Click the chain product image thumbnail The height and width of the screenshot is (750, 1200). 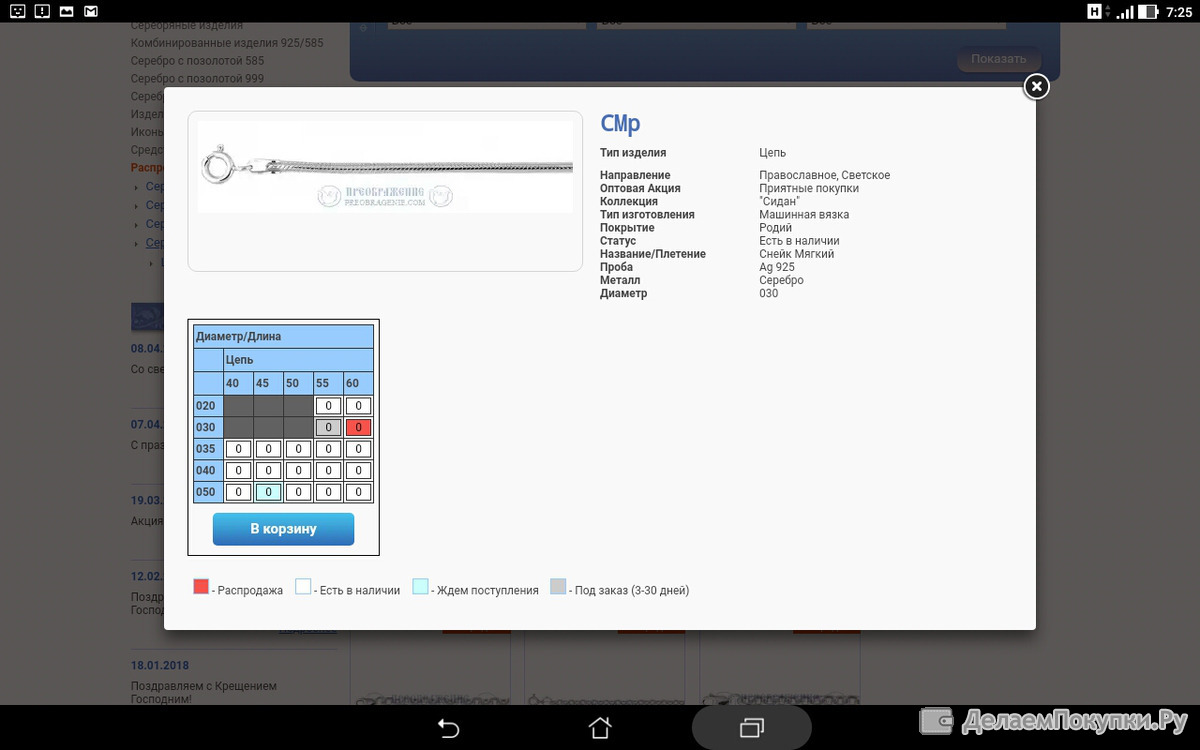pos(385,167)
